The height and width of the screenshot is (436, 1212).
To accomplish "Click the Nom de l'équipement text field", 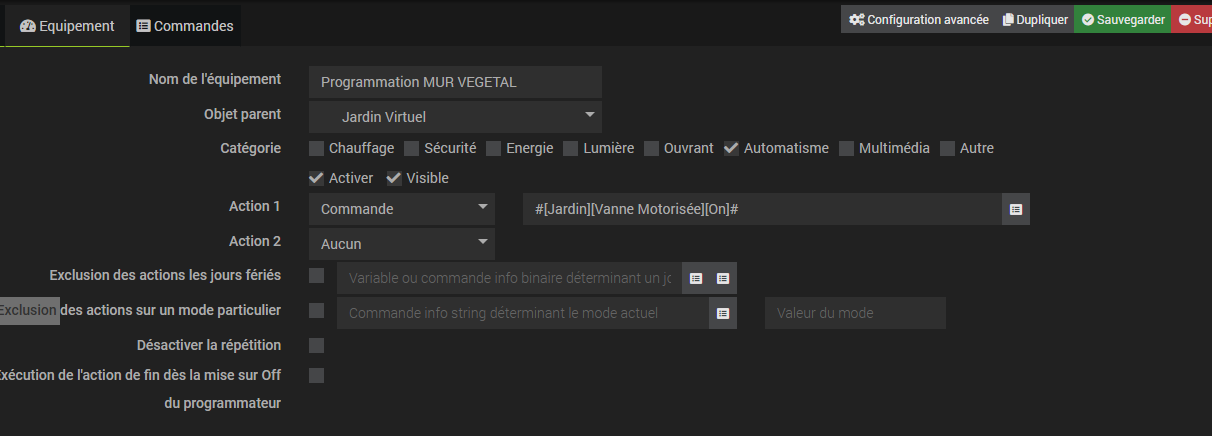I will pos(455,82).
